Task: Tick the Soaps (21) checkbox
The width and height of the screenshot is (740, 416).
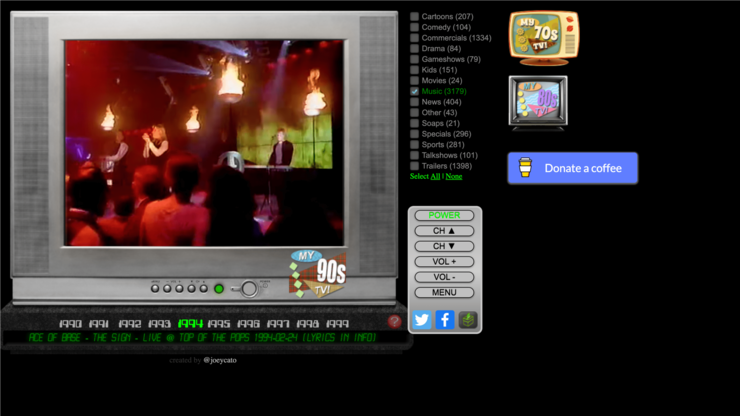Action: (x=414, y=123)
